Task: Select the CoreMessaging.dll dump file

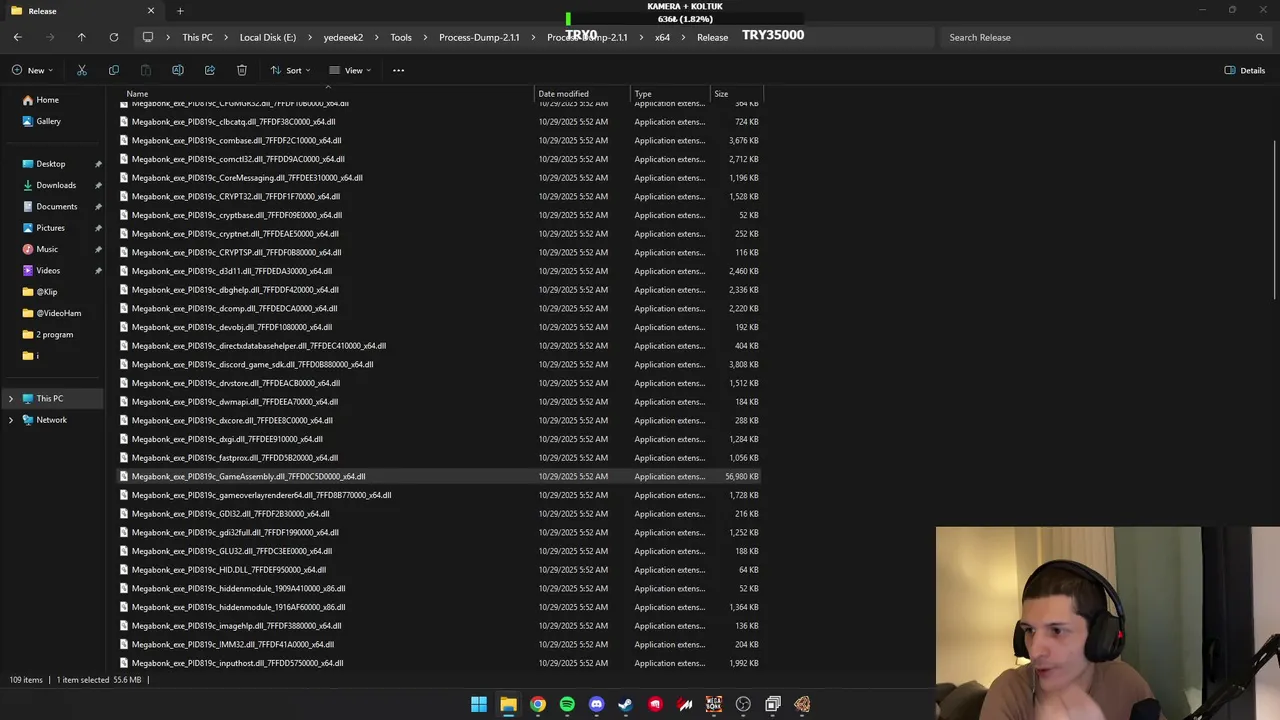Action: pos(439,178)
